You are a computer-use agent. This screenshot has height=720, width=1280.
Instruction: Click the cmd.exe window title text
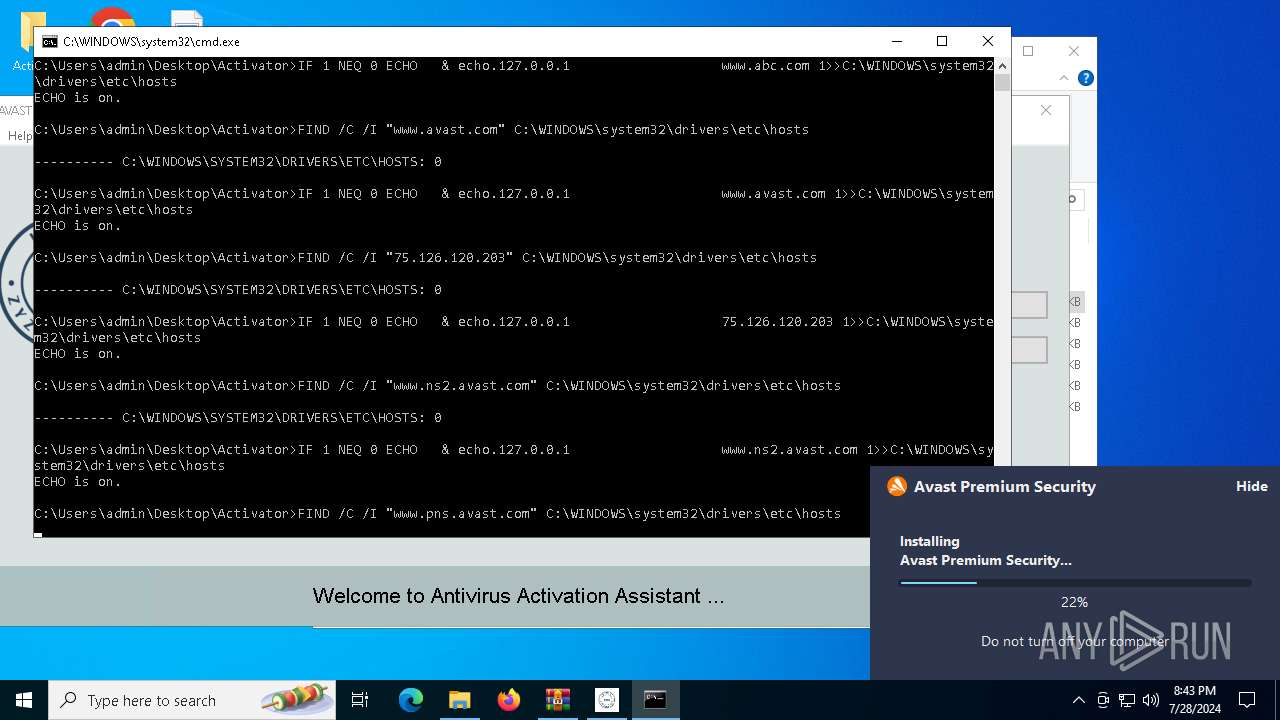click(151, 42)
